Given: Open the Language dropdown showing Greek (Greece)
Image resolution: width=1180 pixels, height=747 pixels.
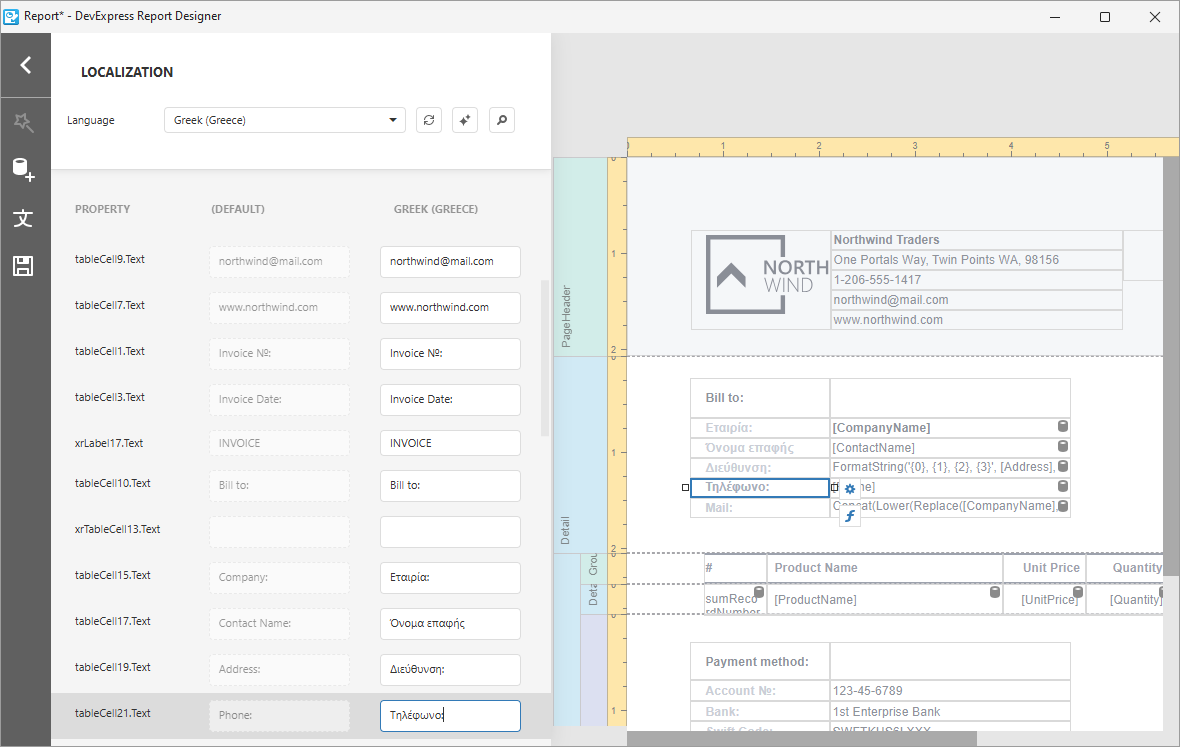Looking at the screenshot, I should tap(284, 119).
